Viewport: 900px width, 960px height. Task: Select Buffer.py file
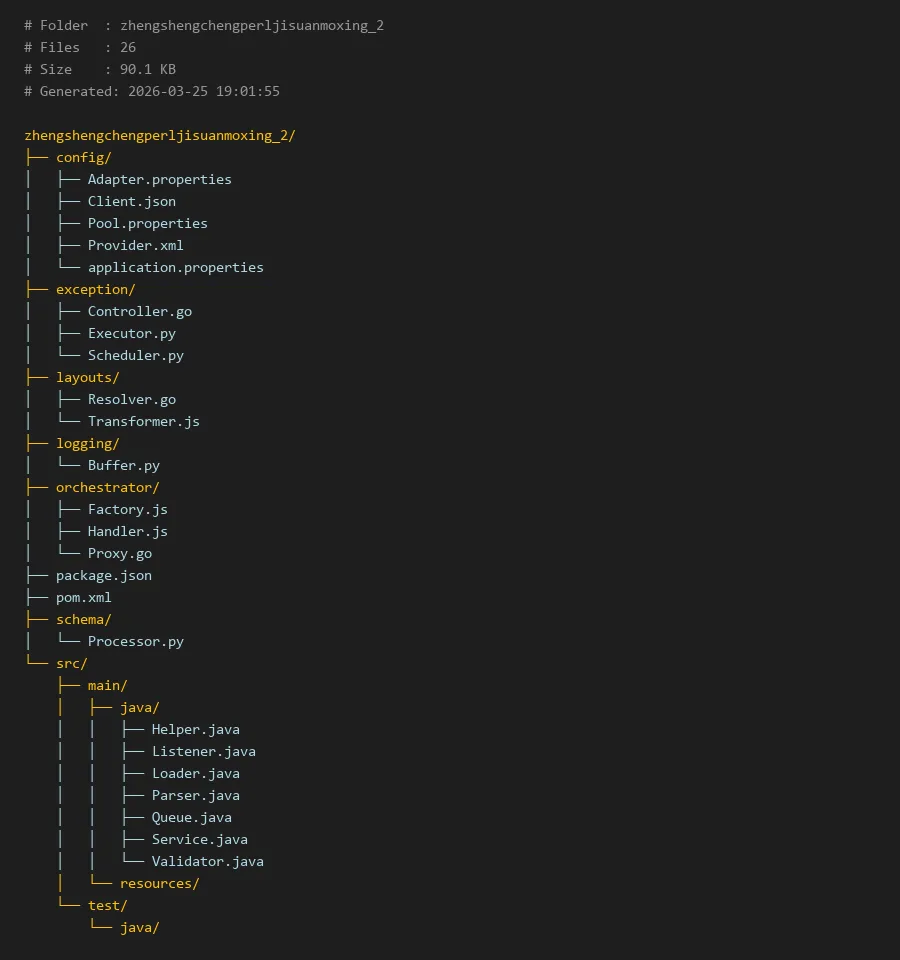[x=123, y=465]
